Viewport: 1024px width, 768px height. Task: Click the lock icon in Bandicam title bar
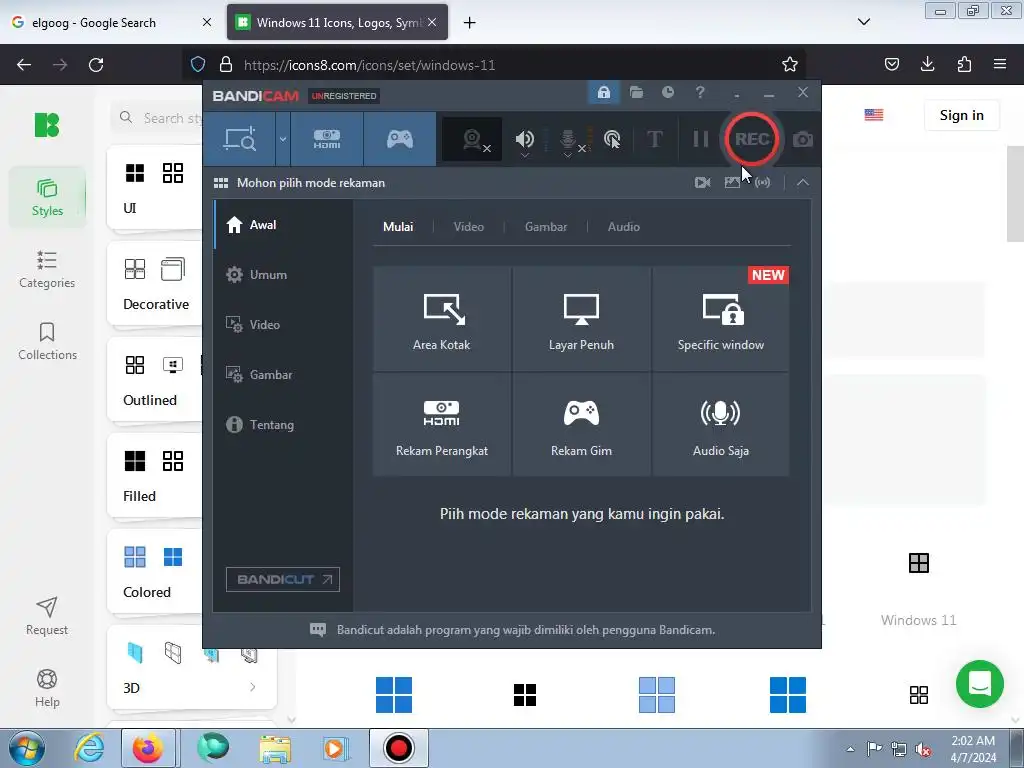(x=603, y=93)
